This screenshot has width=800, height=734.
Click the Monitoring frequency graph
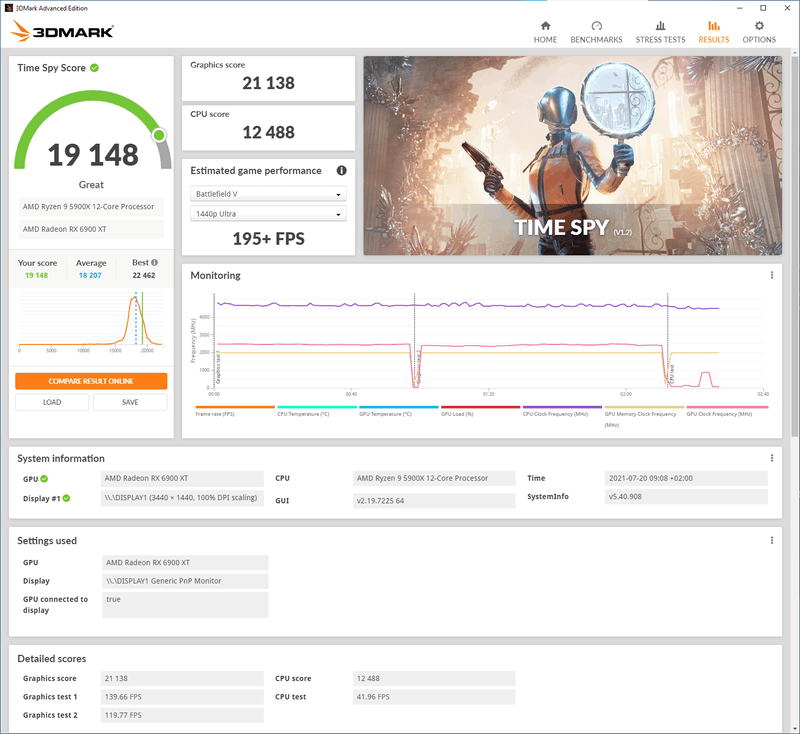tap(480, 342)
